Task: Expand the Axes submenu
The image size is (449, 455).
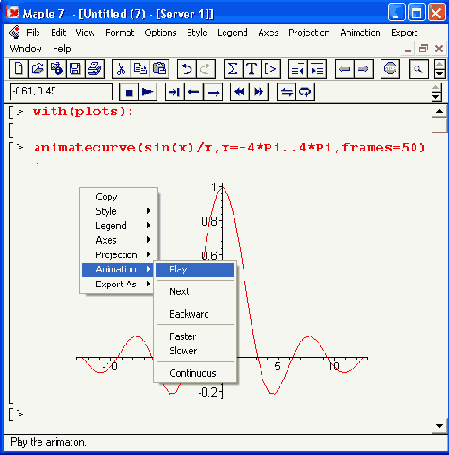Action: pos(118,240)
